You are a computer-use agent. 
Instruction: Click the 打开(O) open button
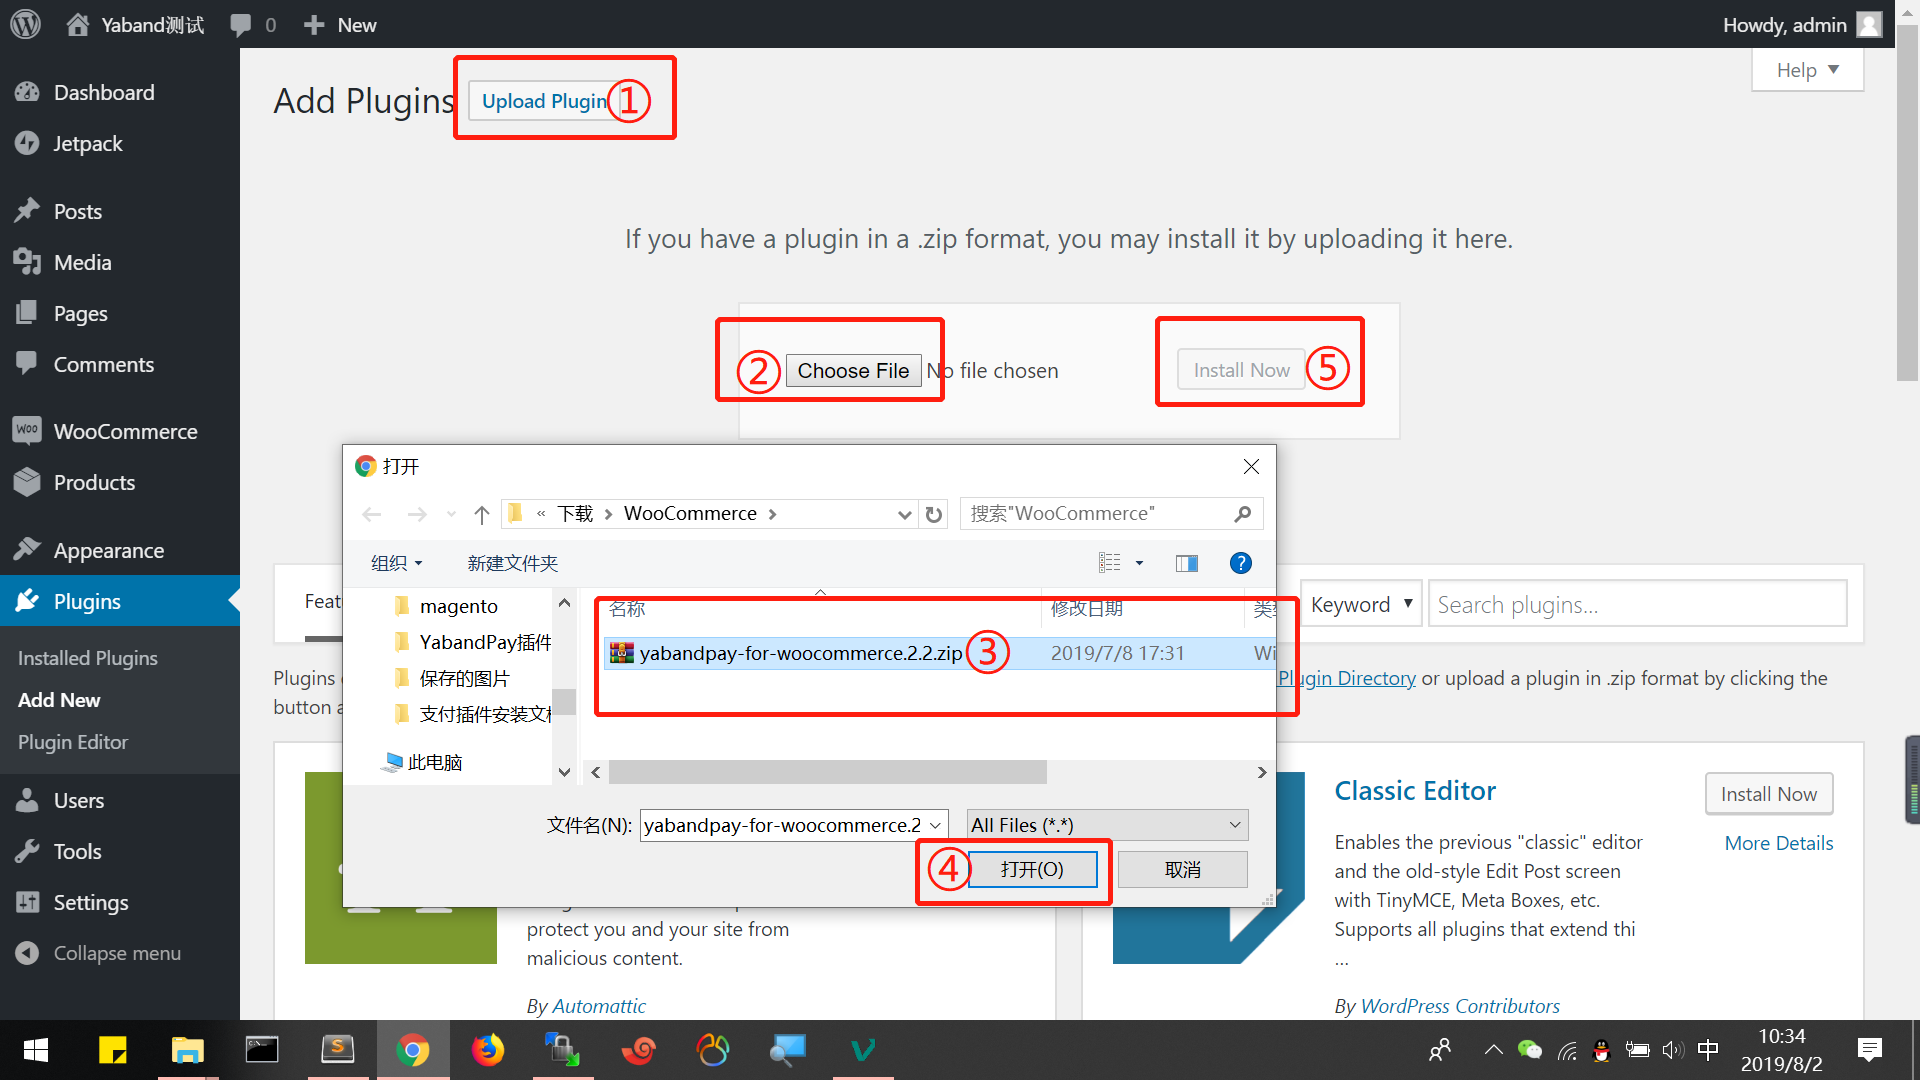pyautogui.click(x=1032, y=869)
